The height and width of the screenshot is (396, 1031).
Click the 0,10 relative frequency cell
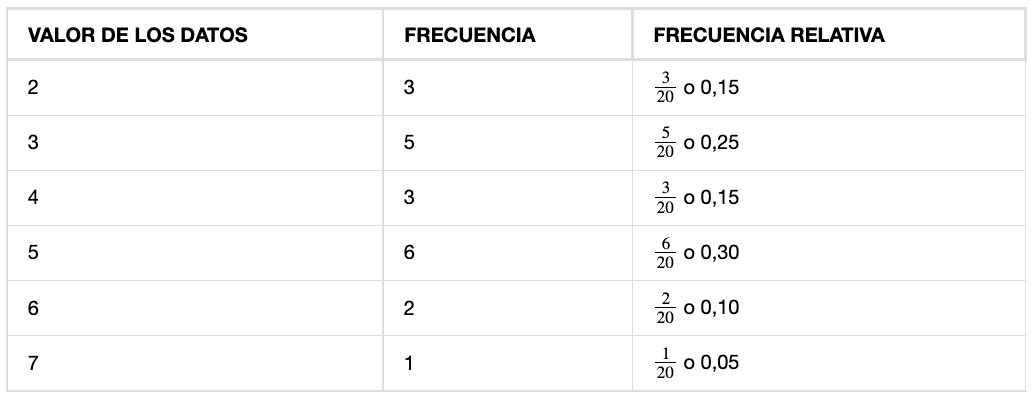[x=828, y=308]
